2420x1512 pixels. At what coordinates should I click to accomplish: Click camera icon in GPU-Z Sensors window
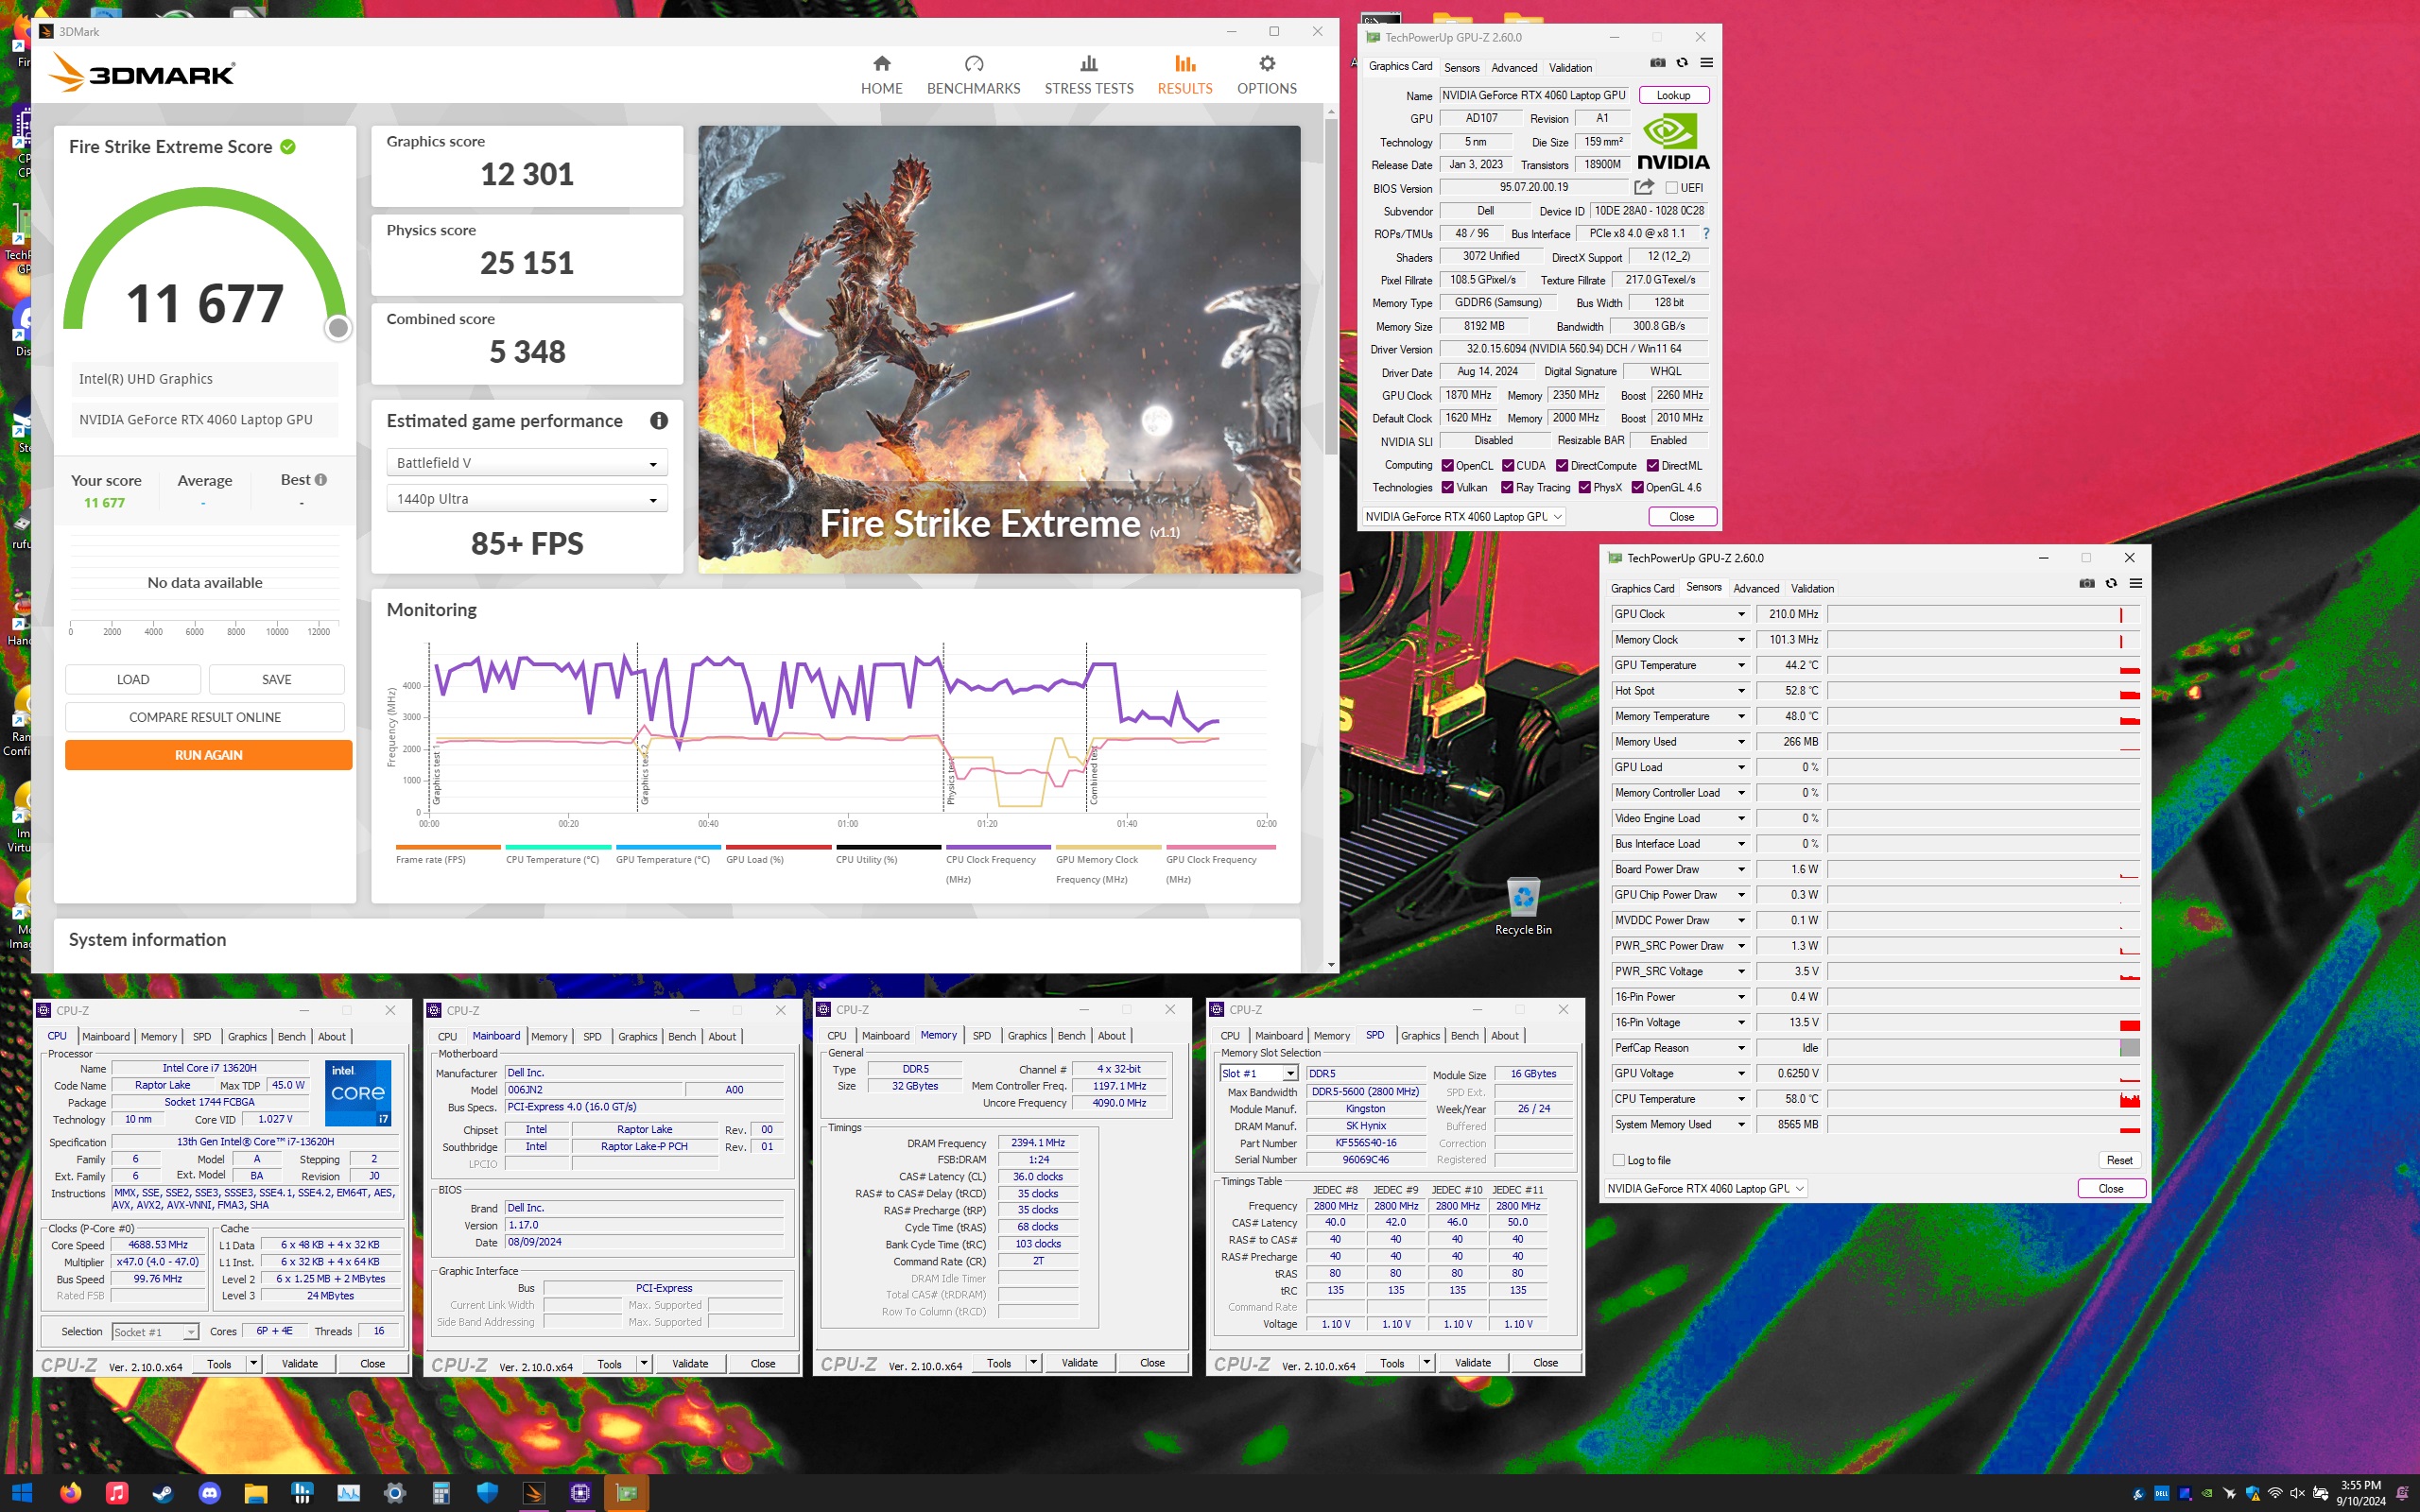[2086, 584]
